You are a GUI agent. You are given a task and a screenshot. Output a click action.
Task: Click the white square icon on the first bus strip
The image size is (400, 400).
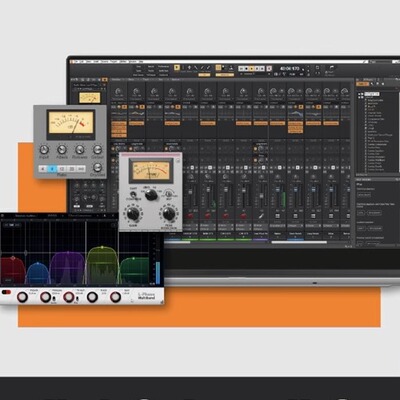(278, 216)
